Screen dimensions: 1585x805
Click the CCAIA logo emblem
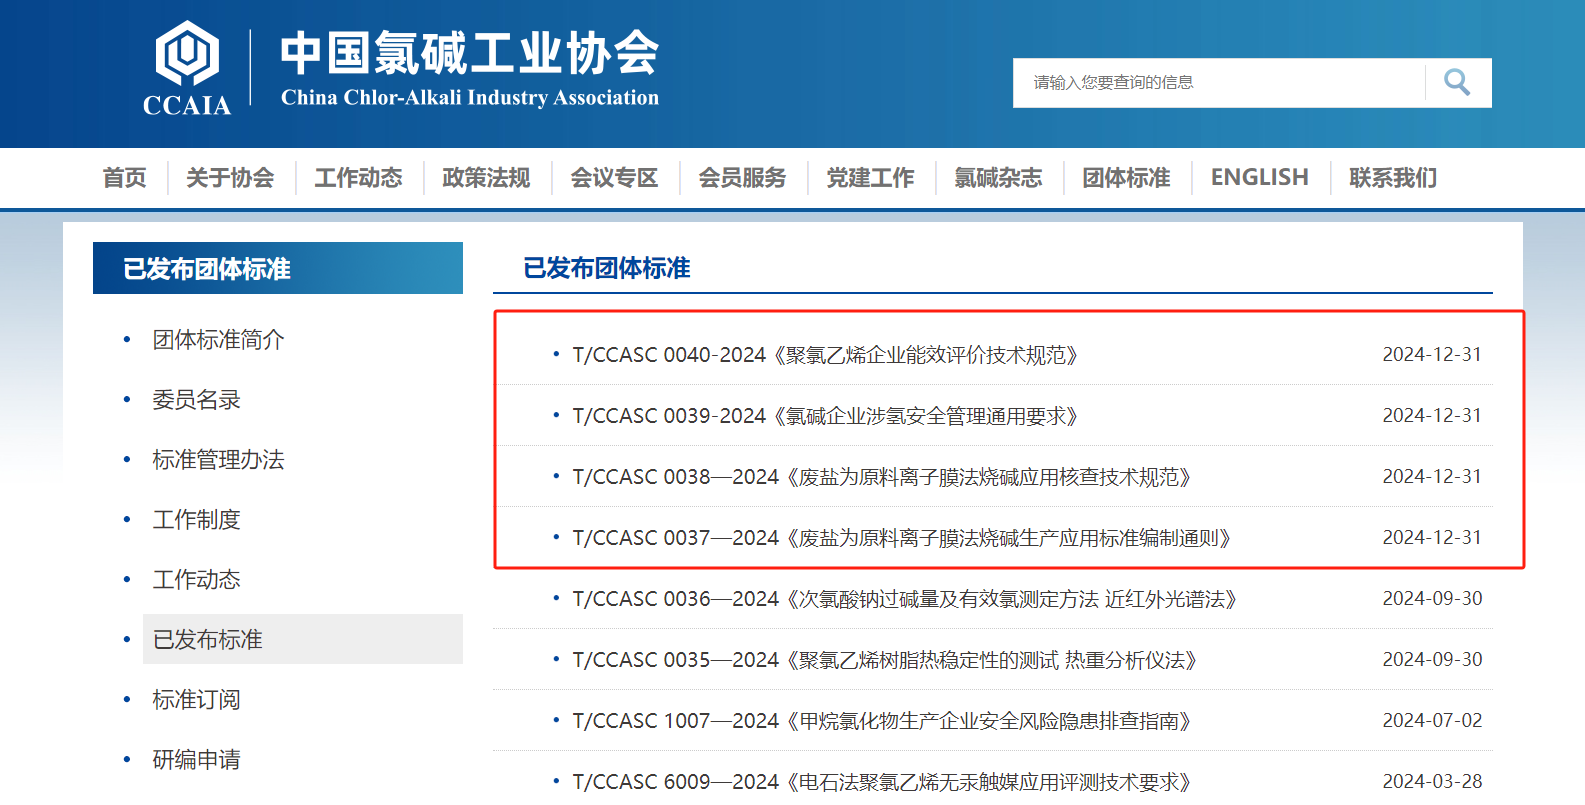187,54
